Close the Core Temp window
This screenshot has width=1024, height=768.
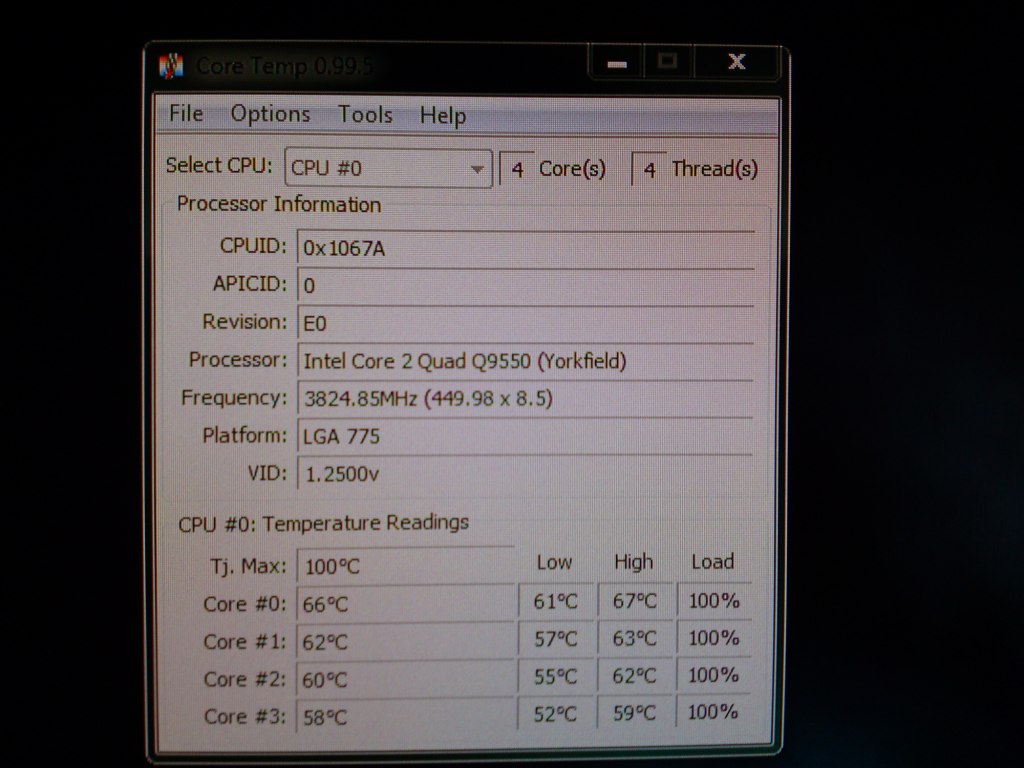click(737, 62)
